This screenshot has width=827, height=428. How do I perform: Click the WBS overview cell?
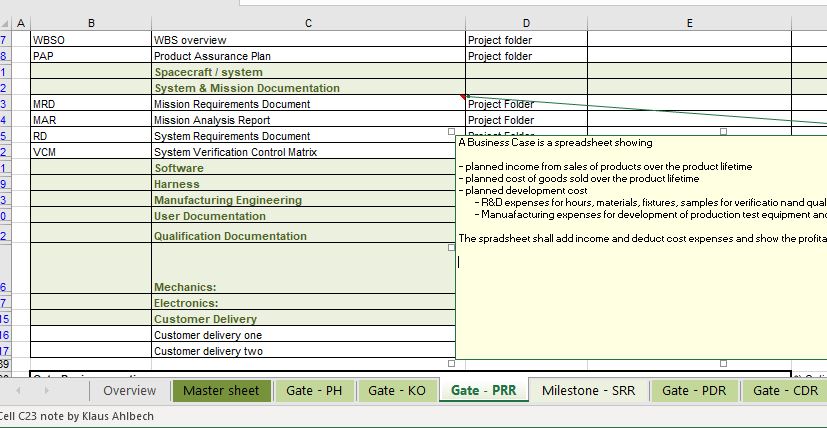click(309, 40)
